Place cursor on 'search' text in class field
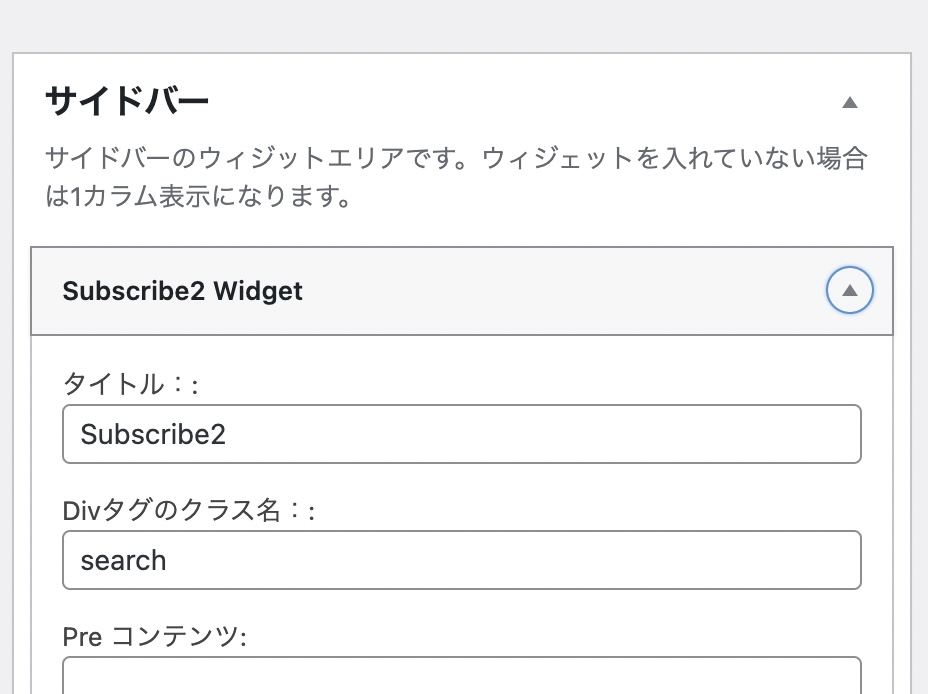The width and height of the screenshot is (928, 694). tap(123, 560)
